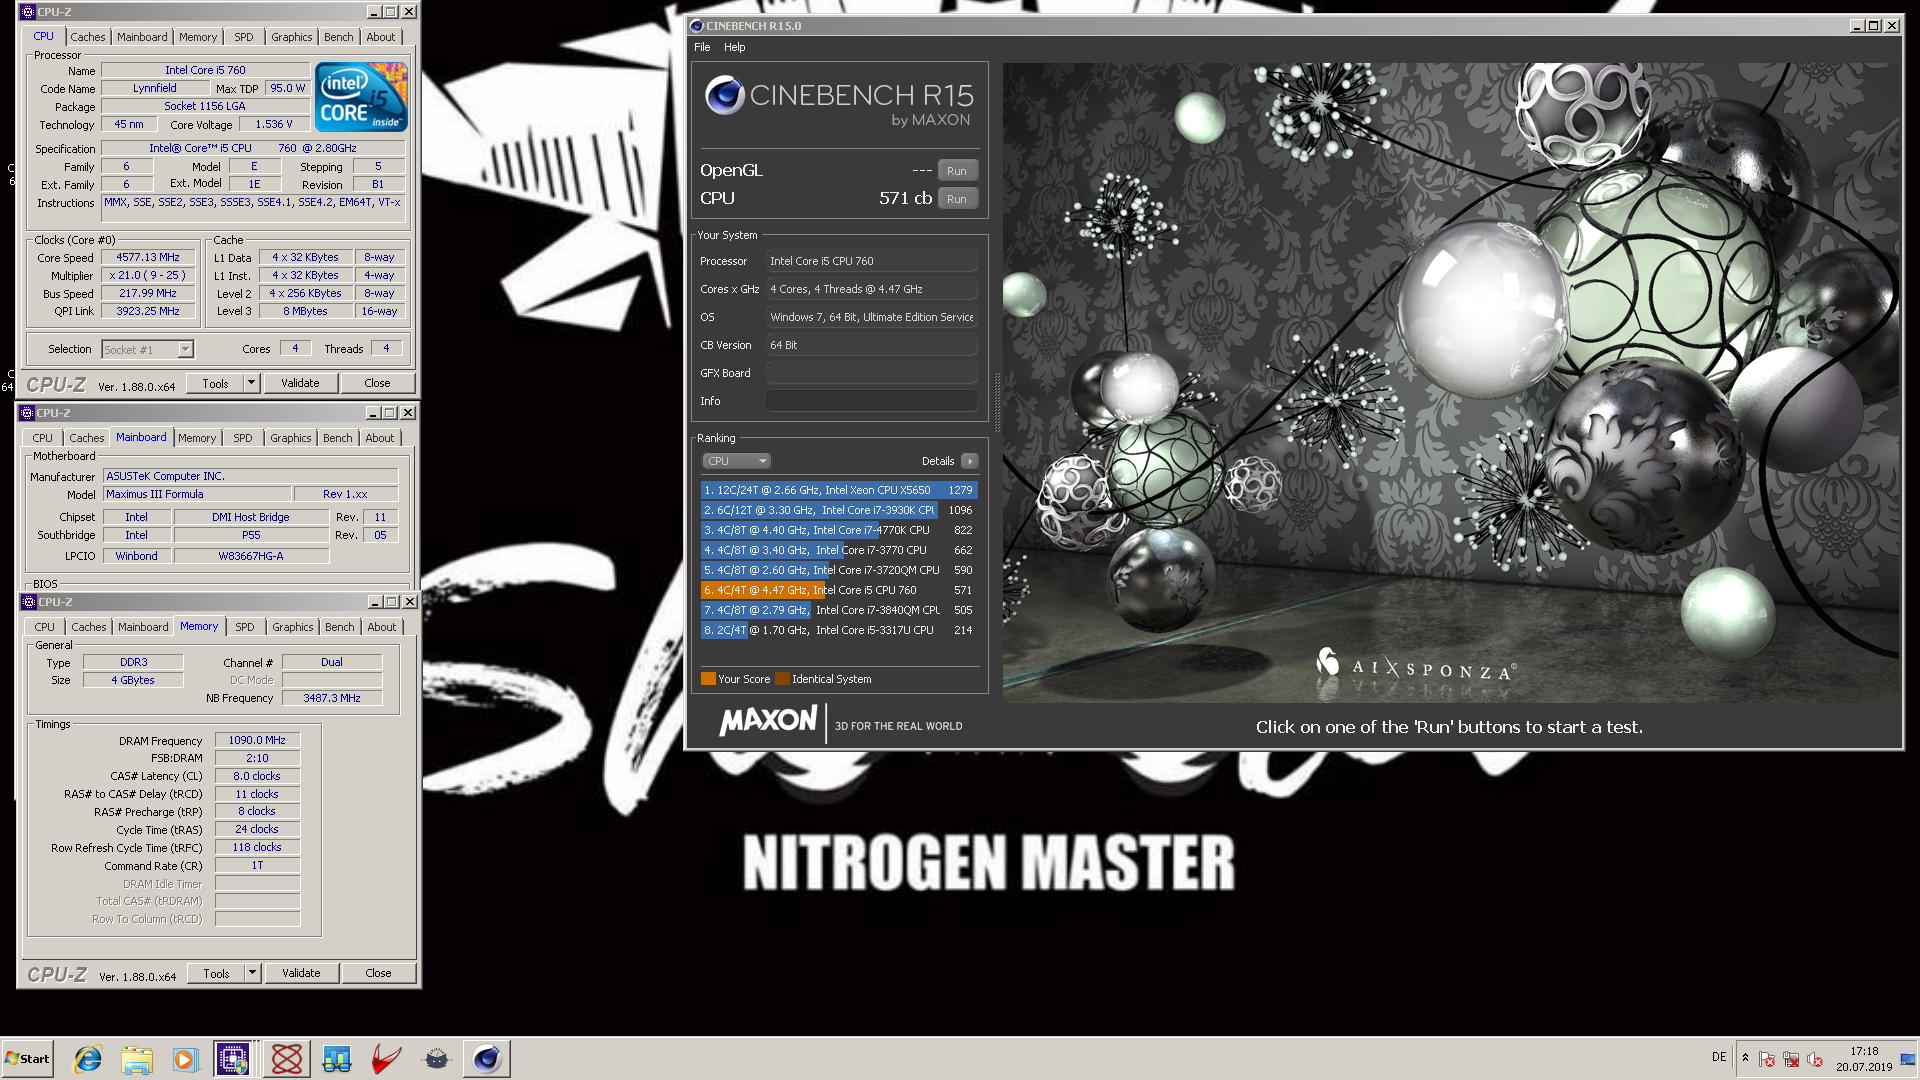The width and height of the screenshot is (1920, 1080).
Task: Click Validate in CPU-Z processor window
Action: tap(300, 383)
